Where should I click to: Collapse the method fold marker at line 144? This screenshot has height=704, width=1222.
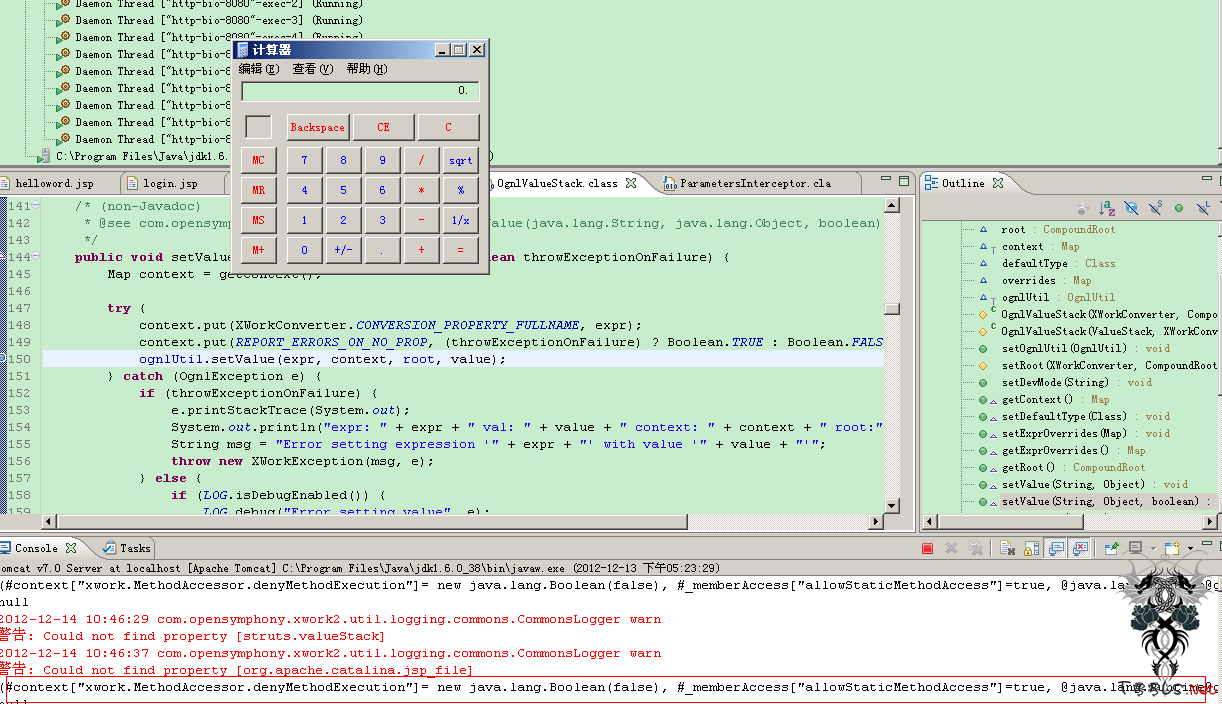point(37,256)
